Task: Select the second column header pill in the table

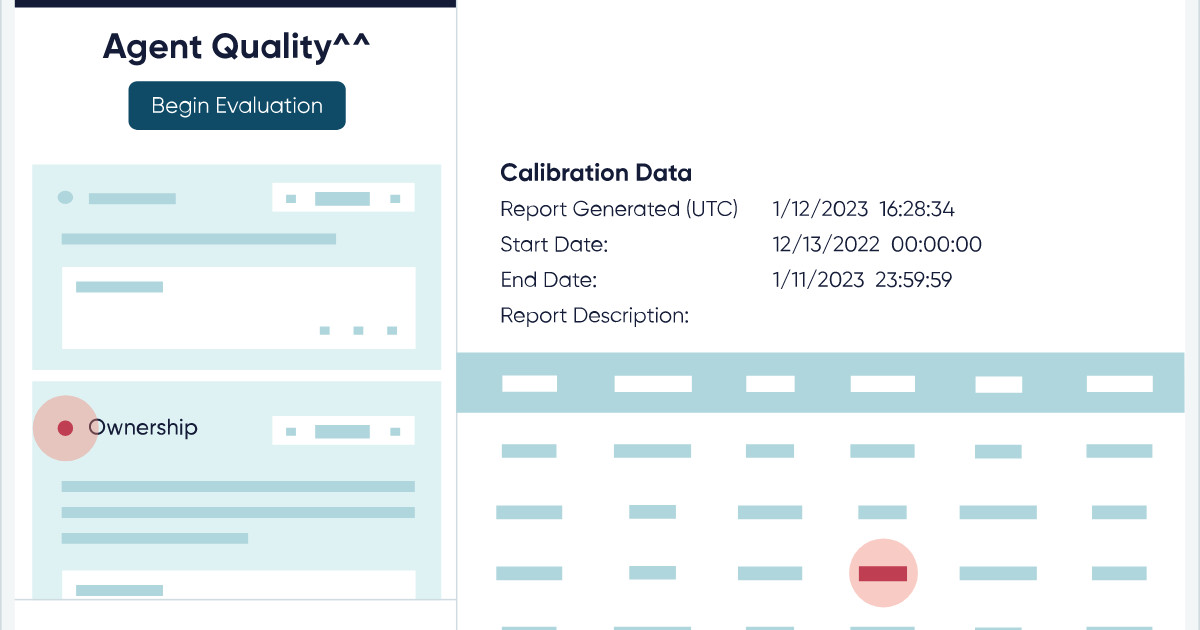Action: 652,383
